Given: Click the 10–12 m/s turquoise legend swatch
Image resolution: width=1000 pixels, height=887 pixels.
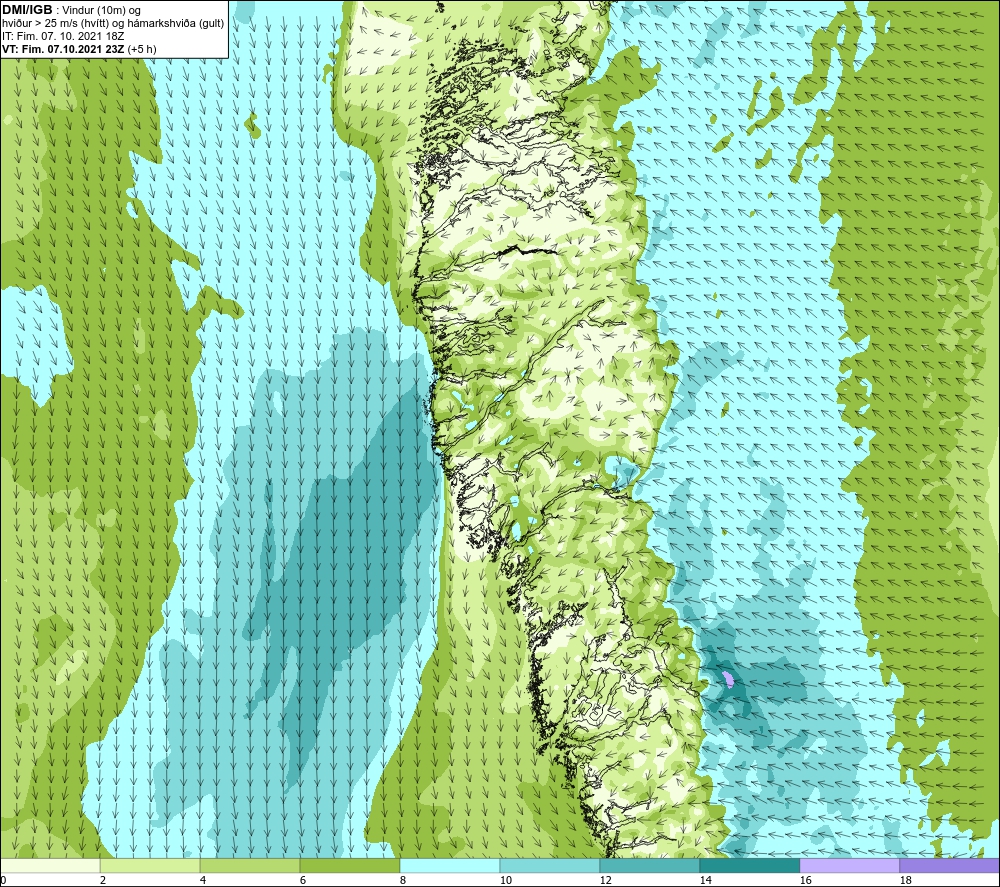Looking at the screenshot, I should pos(549,865).
